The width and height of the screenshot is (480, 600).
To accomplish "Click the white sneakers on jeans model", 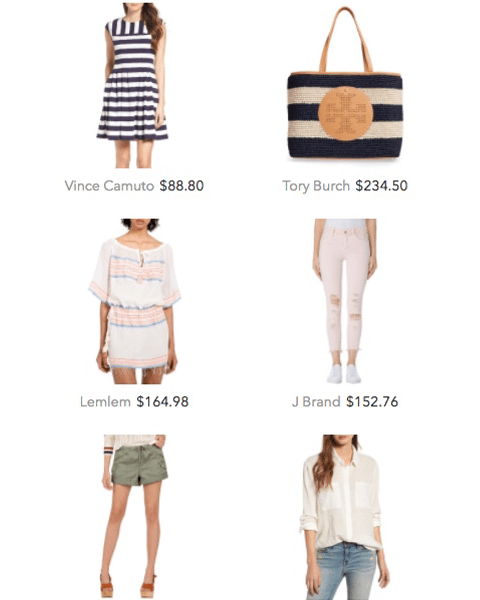I will click(x=344, y=374).
